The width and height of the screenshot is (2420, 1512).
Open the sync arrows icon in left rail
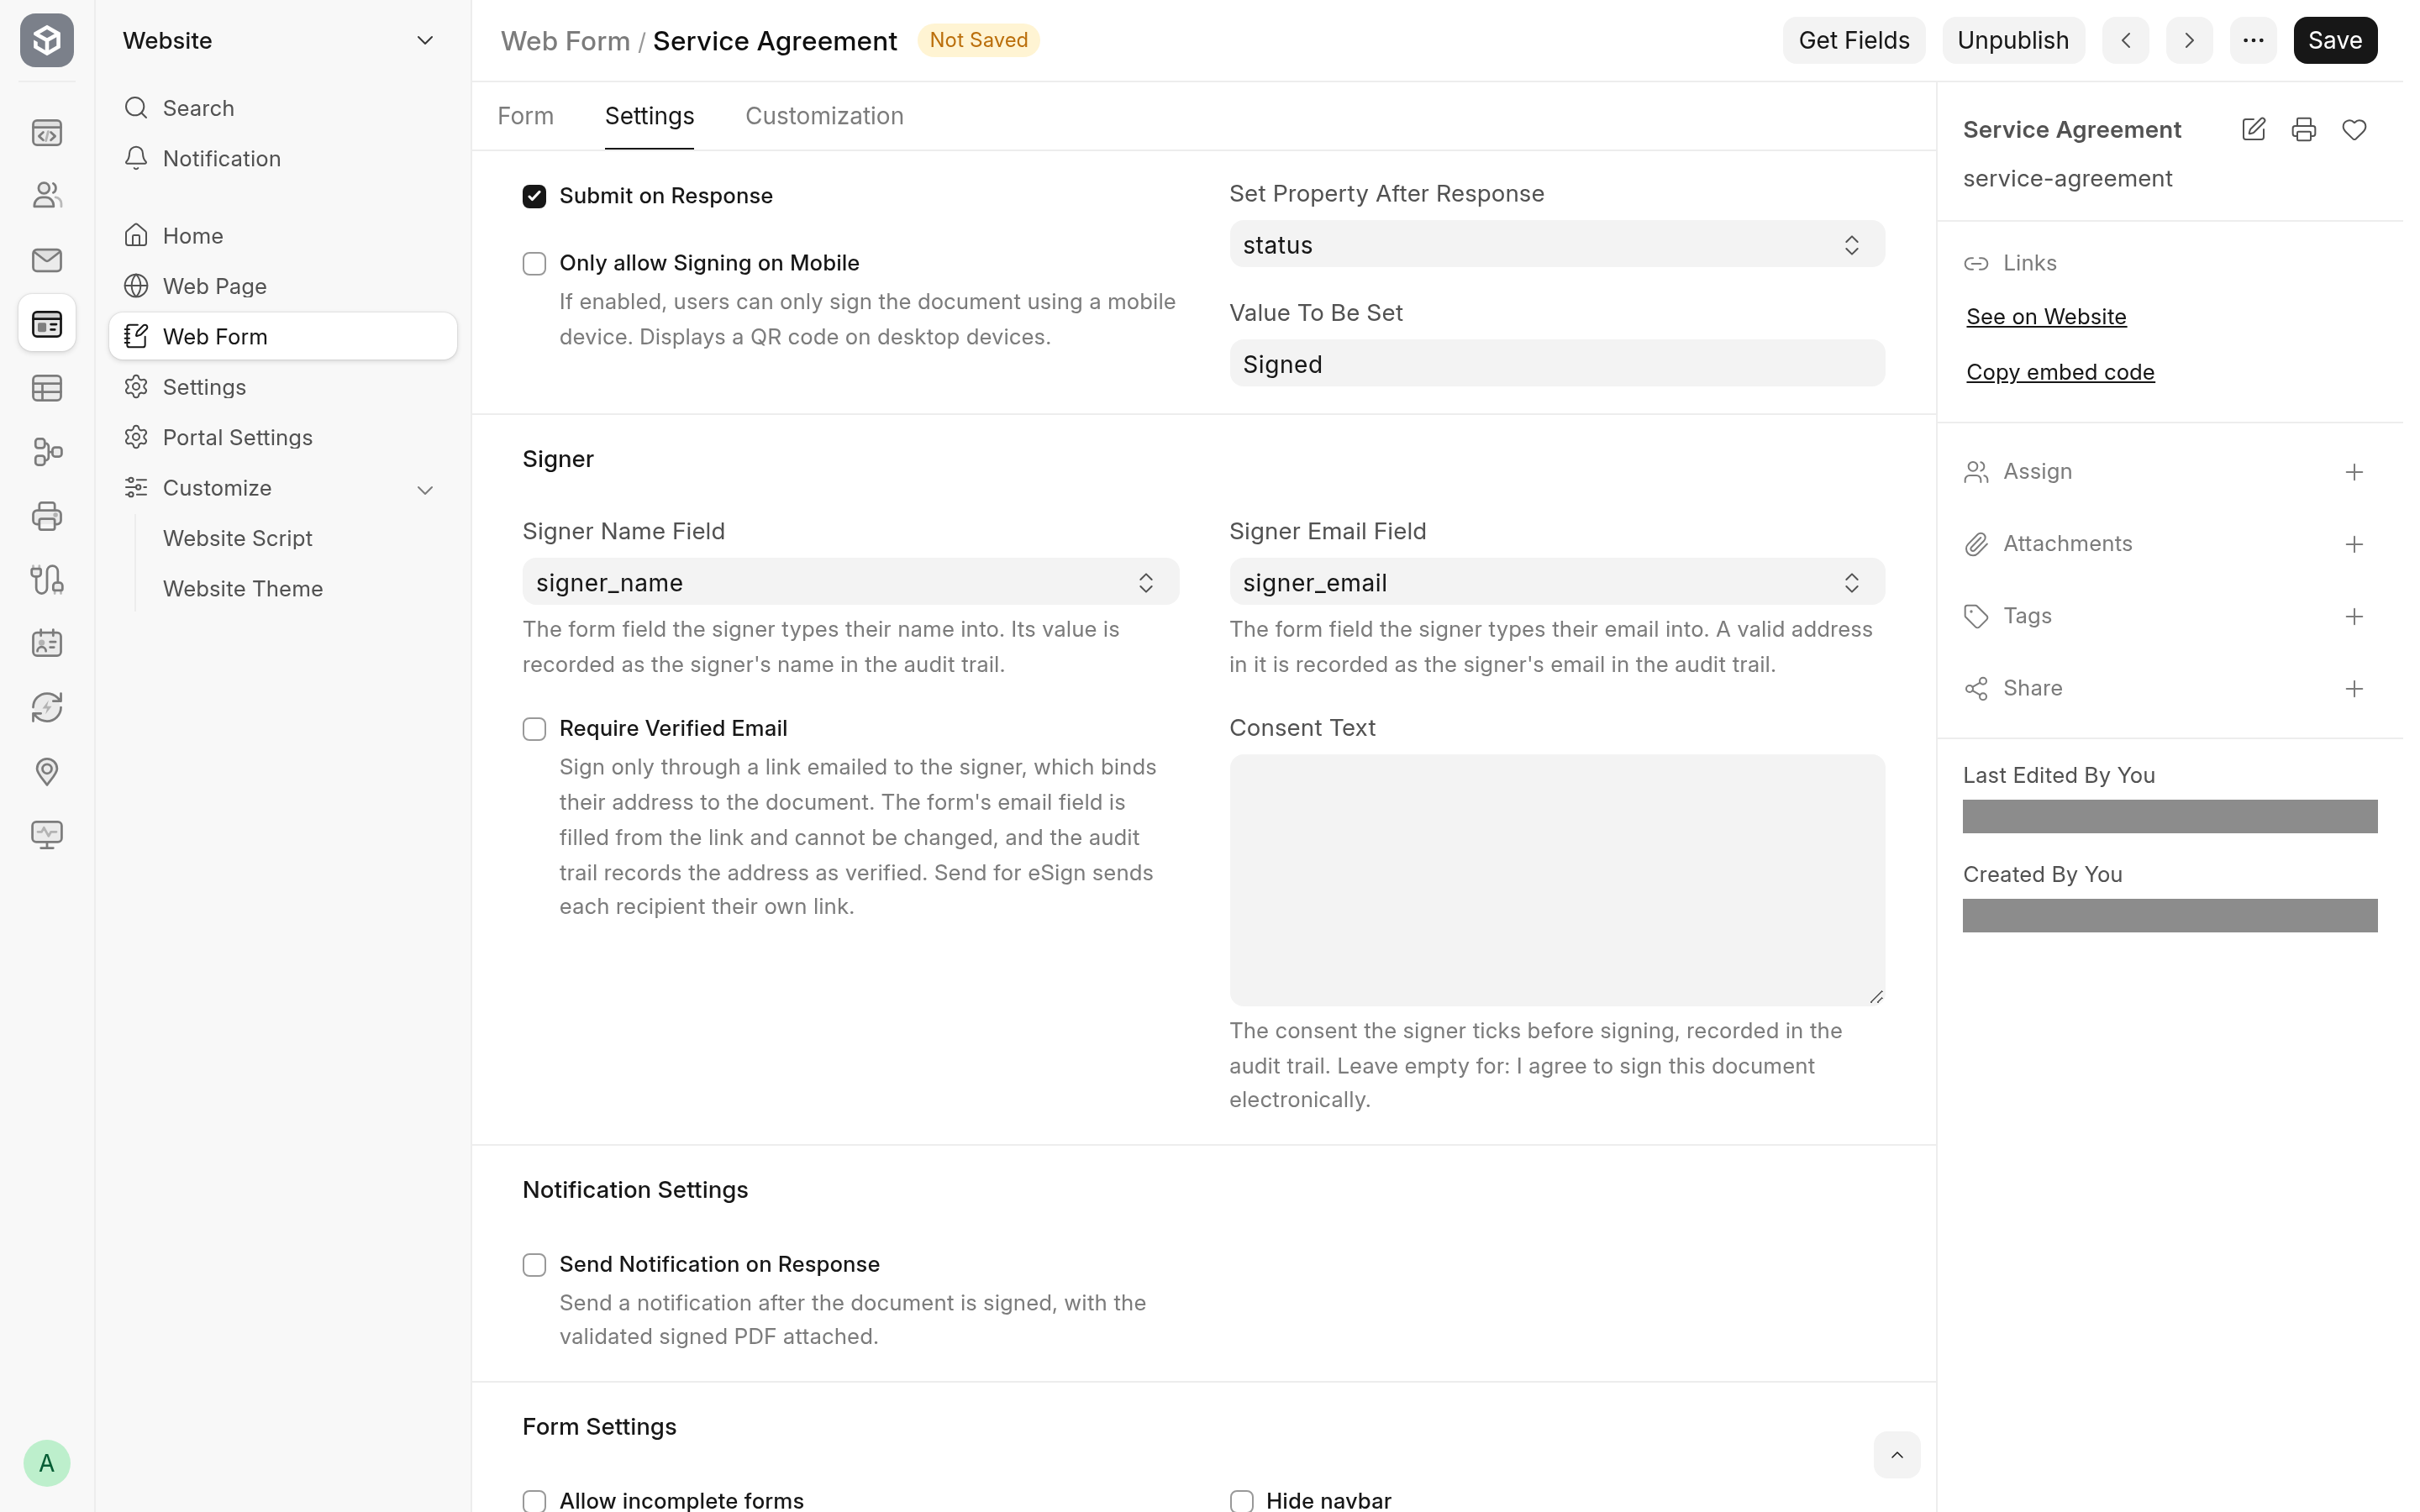point(47,707)
